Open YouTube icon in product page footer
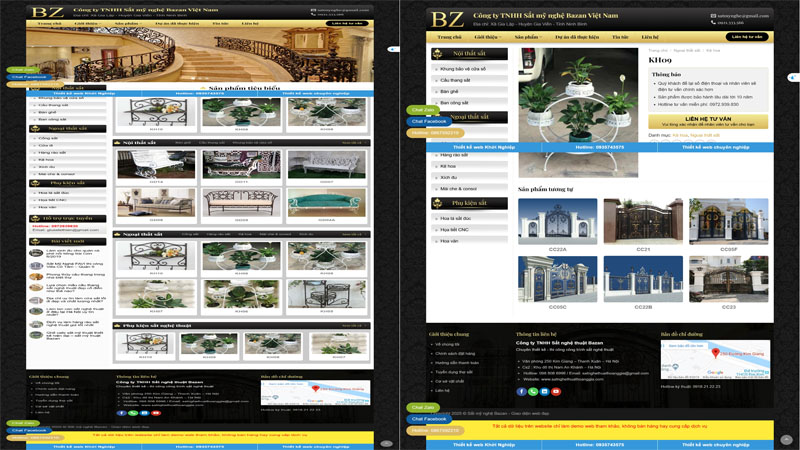Viewport: 800px width, 450px height. pos(556,391)
